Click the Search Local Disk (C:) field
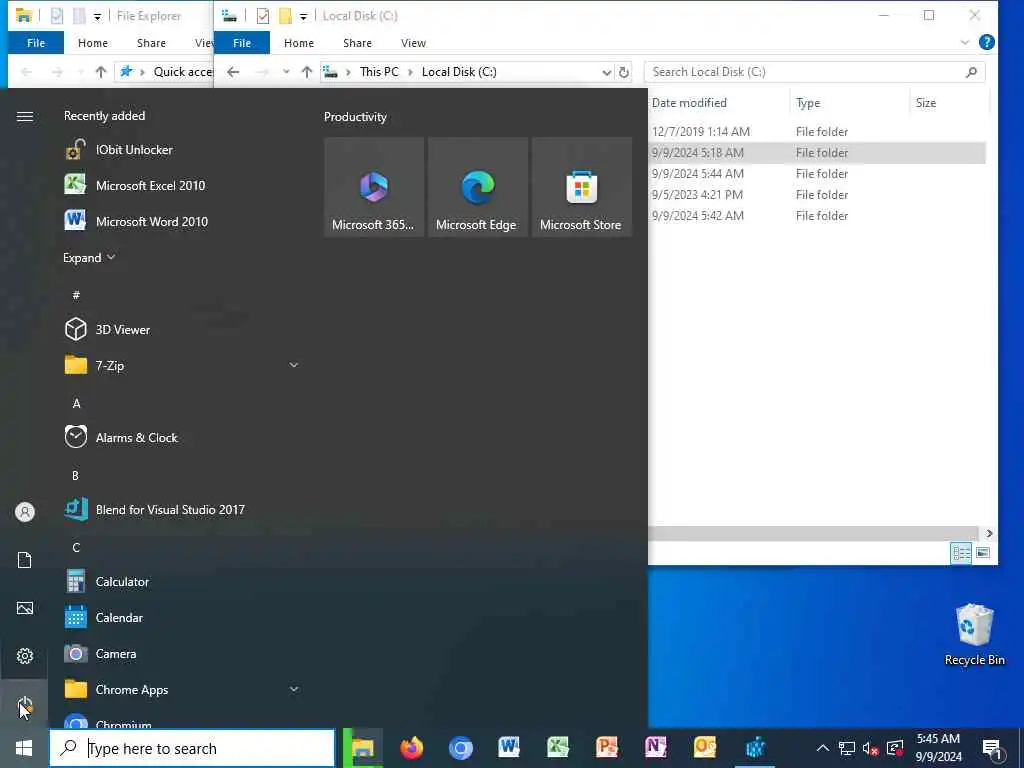1024x768 pixels. 814,72
